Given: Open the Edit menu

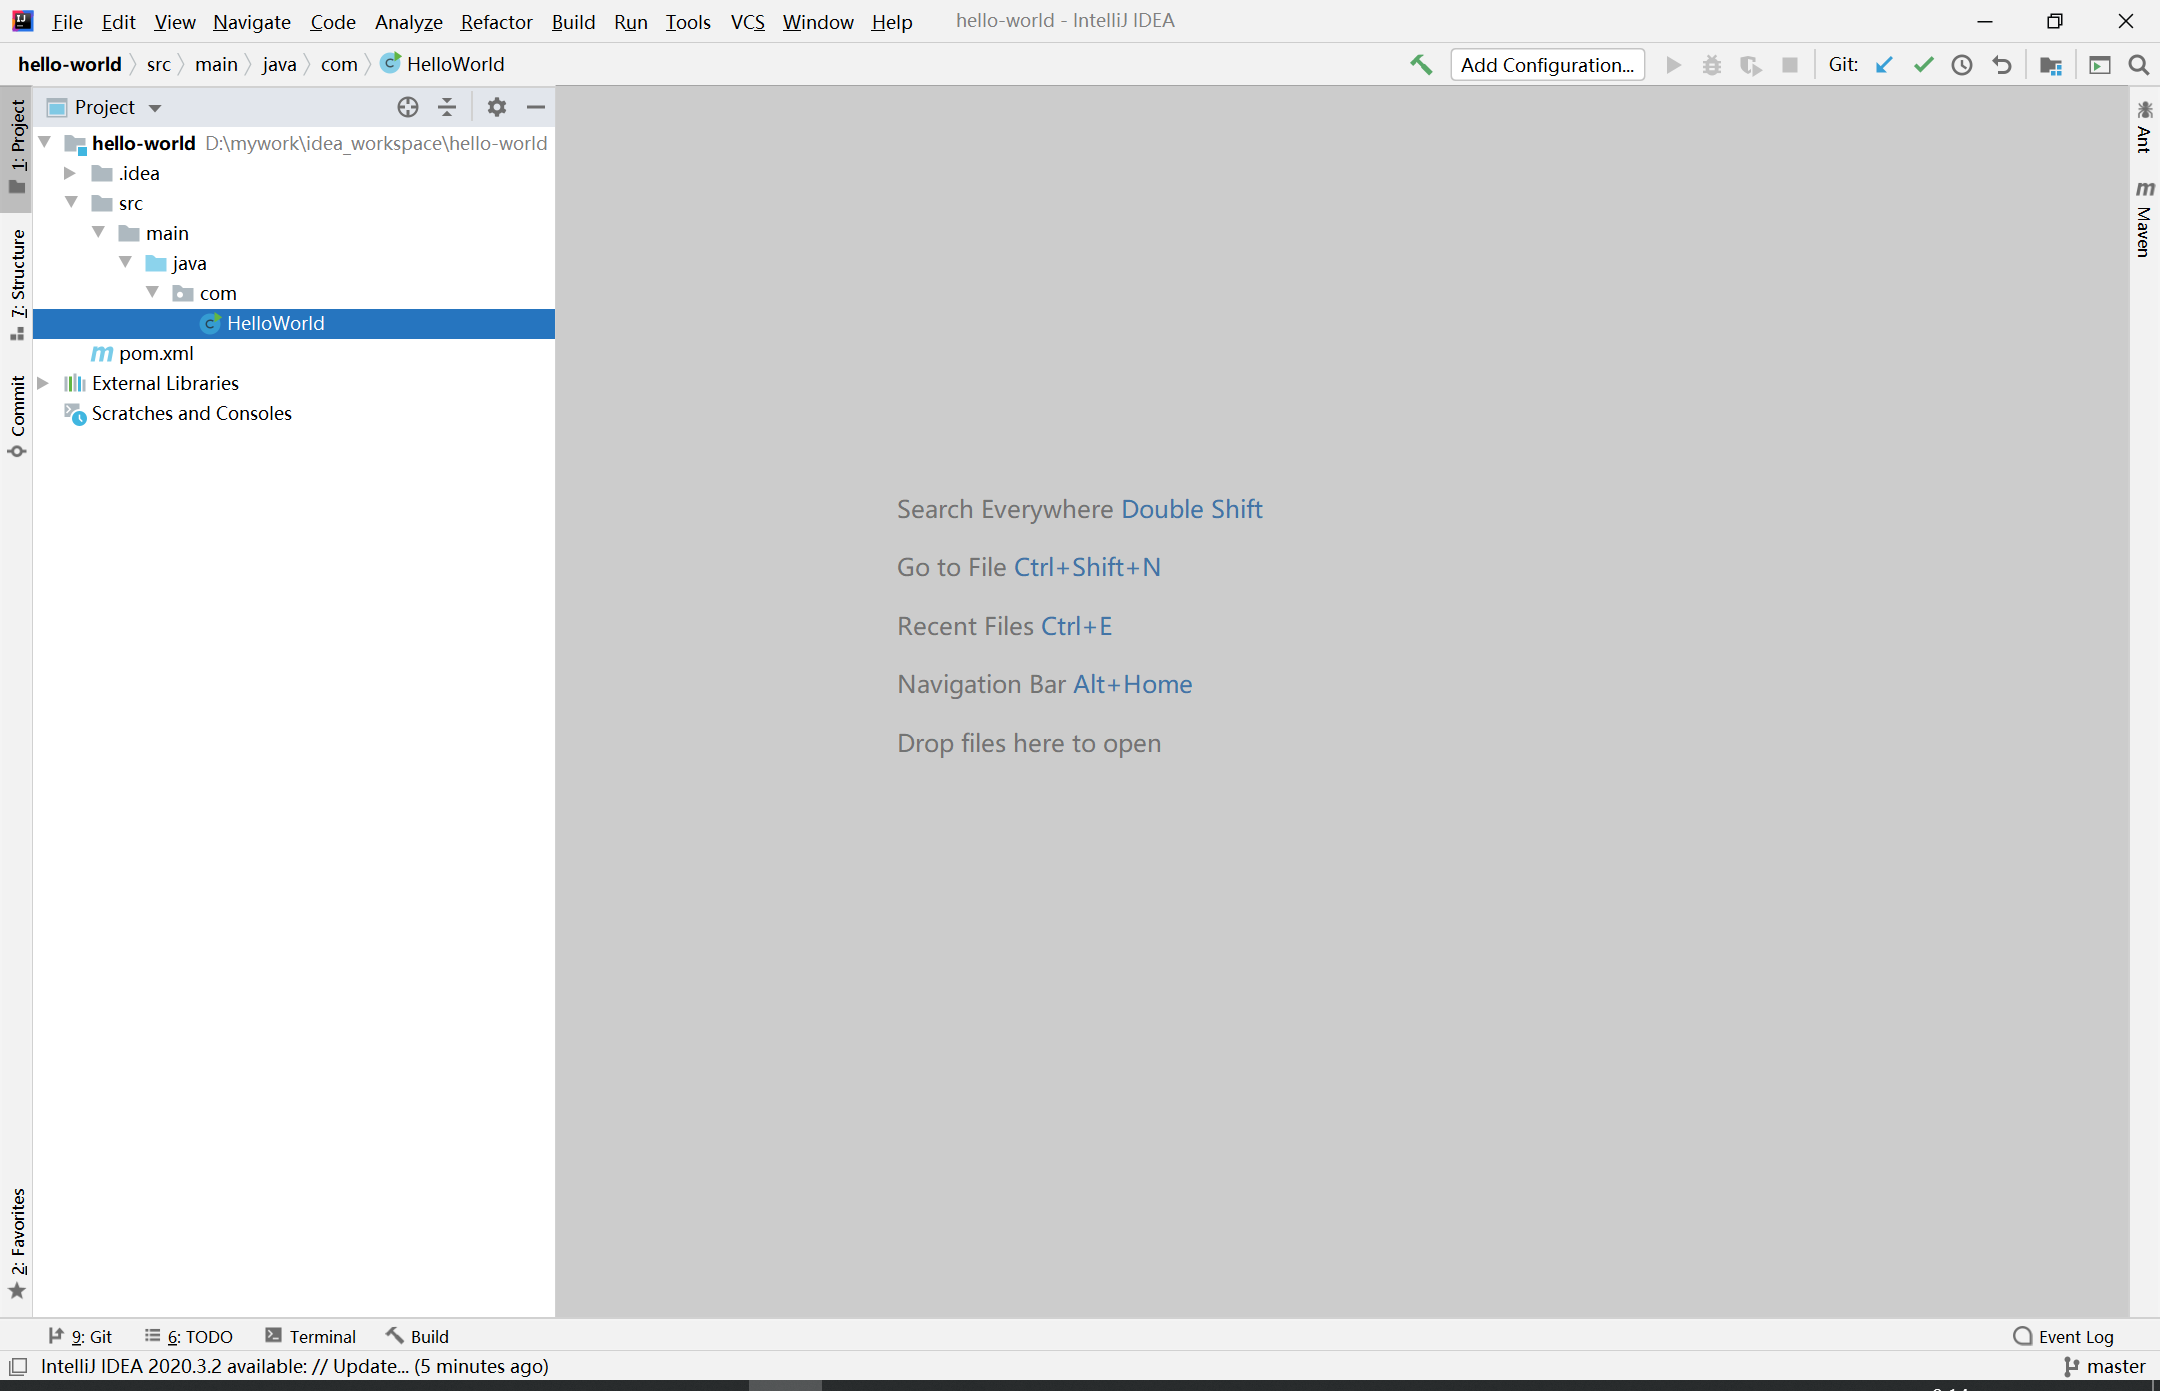Looking at the screenshot, I should coord(118,22).
